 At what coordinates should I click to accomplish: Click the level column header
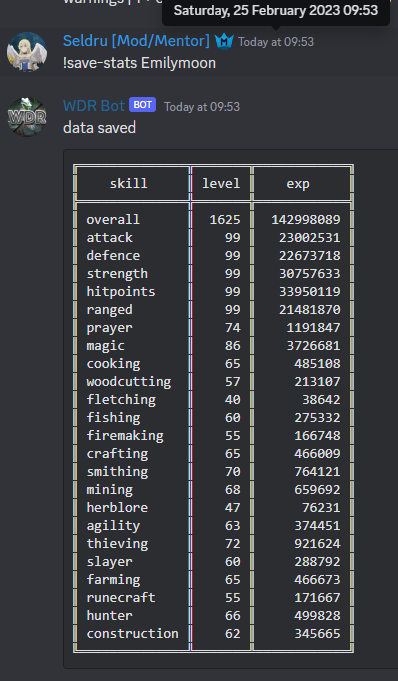pos(221,184)
